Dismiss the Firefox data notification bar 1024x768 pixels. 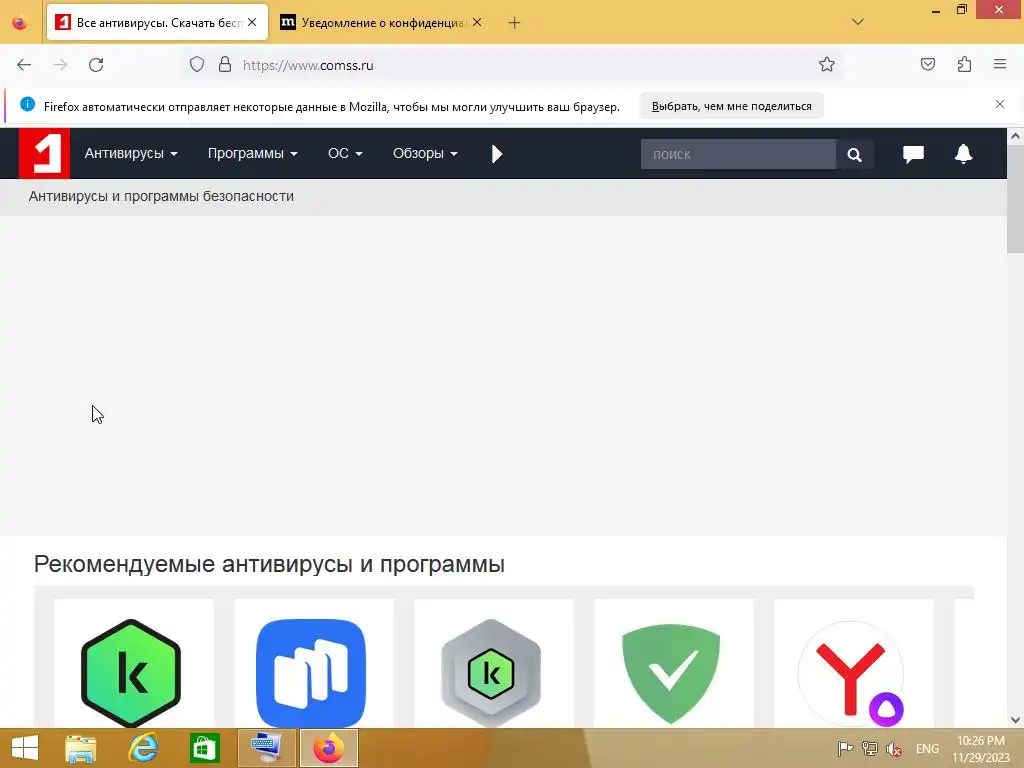pos(1000,104)
